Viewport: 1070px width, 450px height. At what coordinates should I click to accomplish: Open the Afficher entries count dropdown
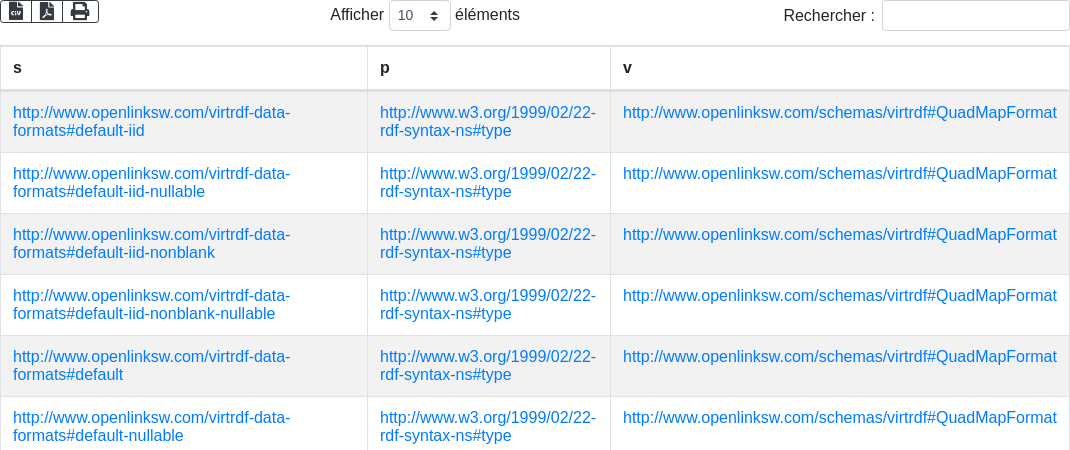(x=419, y=16)
